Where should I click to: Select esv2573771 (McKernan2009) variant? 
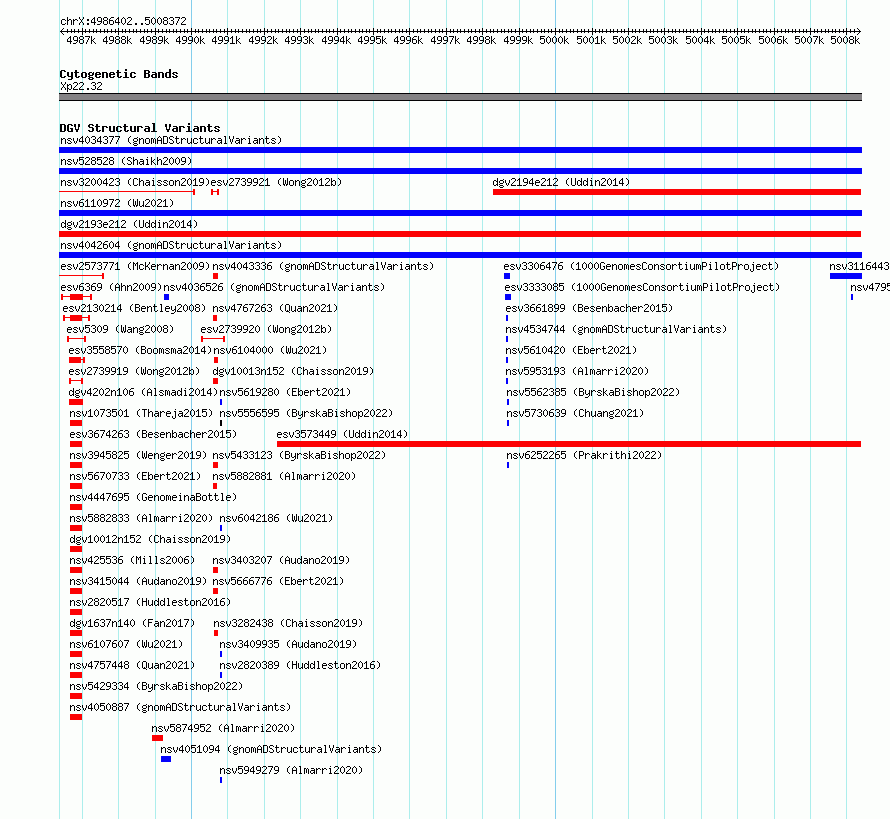coord(135,266)
